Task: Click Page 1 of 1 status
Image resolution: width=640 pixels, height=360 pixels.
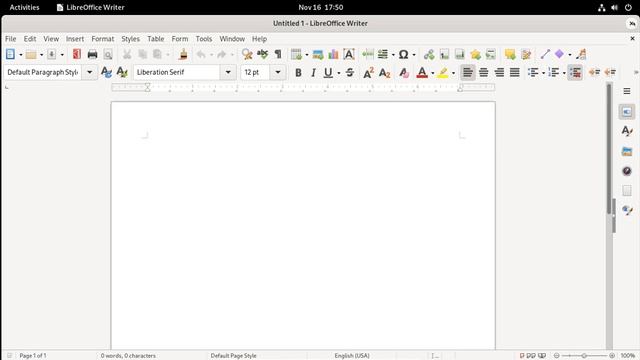Action: 33,356
